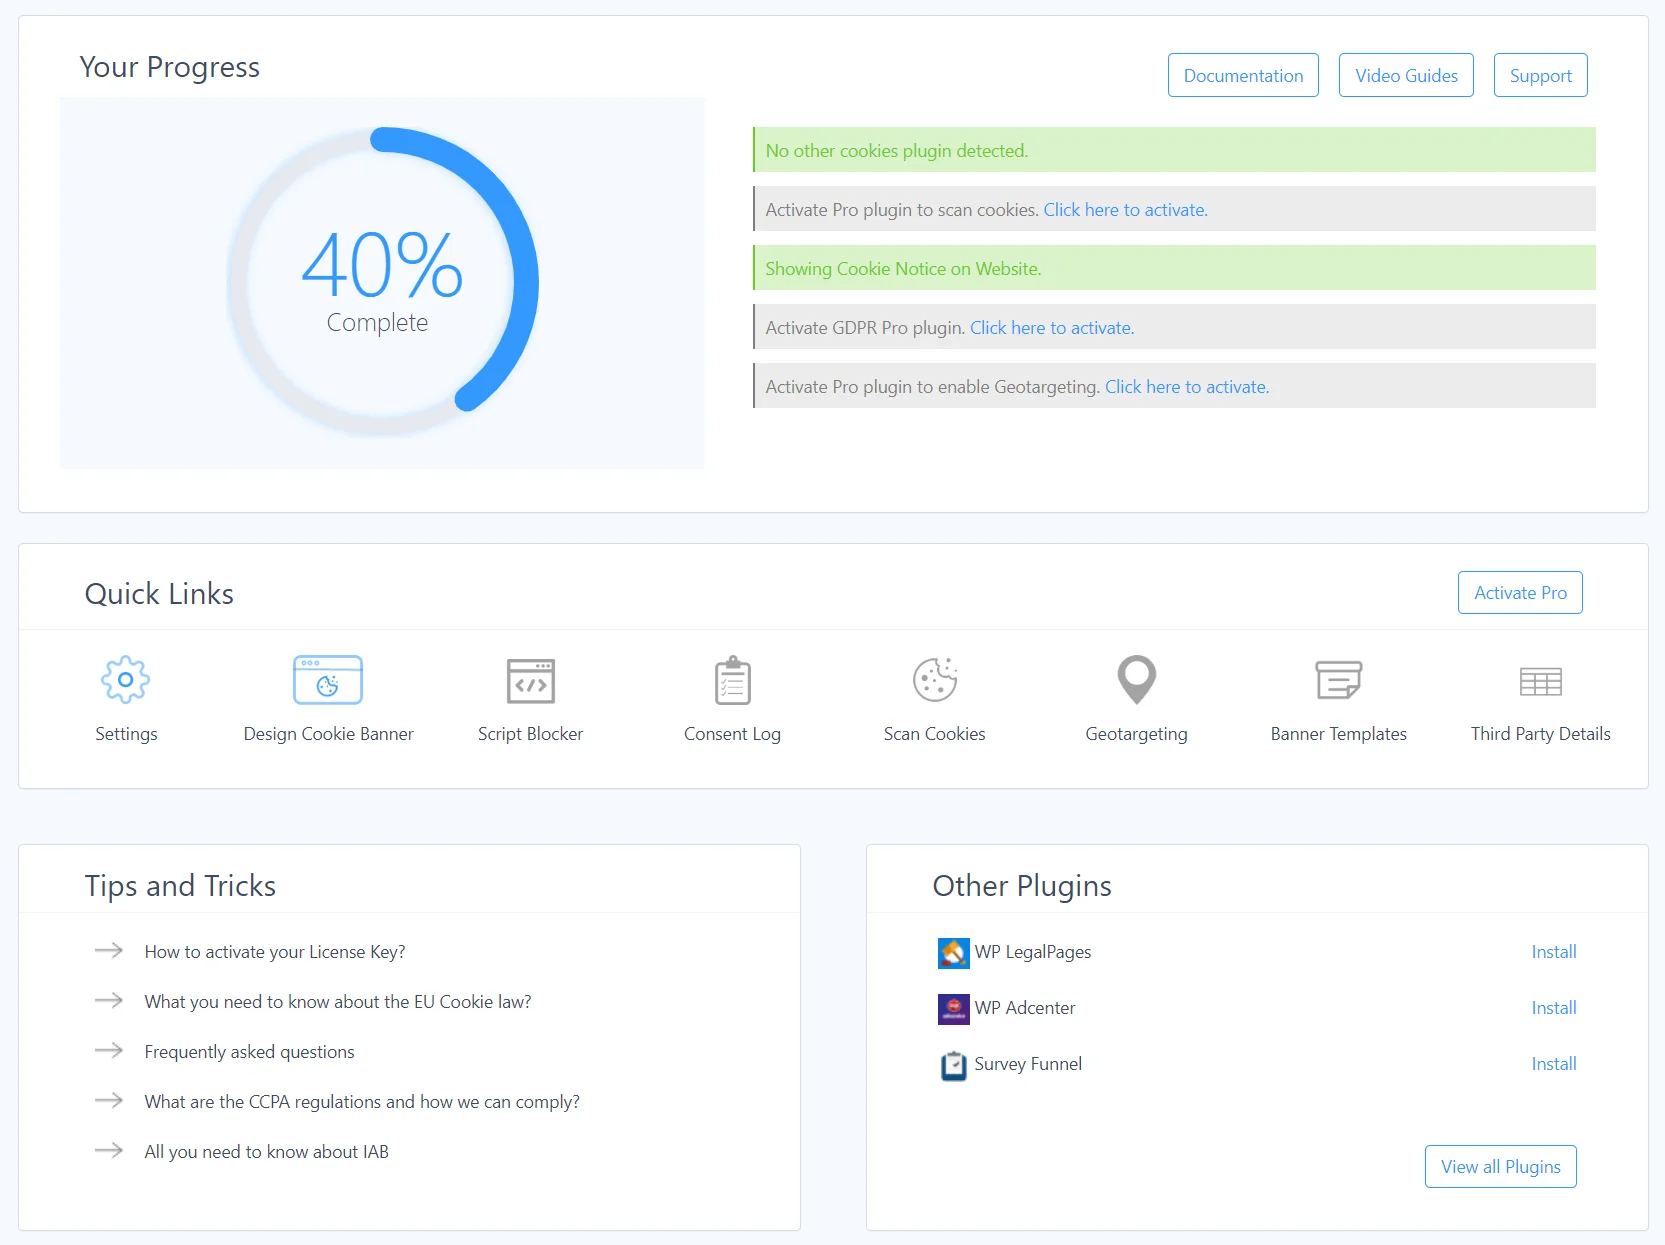Open the Consent Log clipboard icon
This screenshot has height=1245, width=1665.
click(x=733, y=680)
